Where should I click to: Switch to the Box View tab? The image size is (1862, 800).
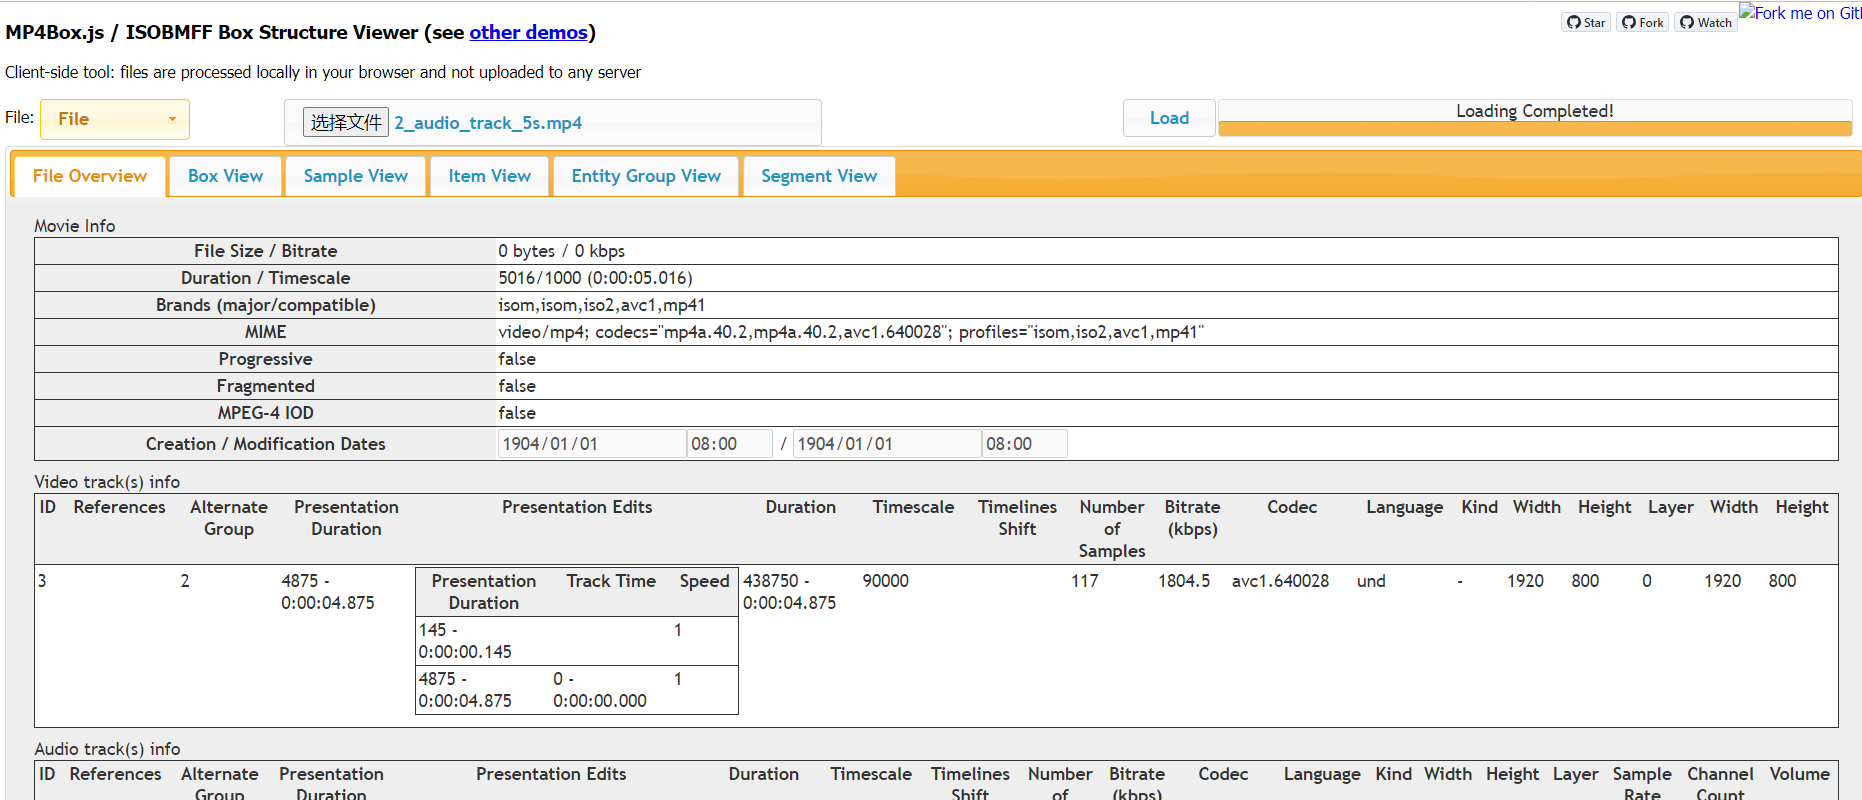coord(226,176)
